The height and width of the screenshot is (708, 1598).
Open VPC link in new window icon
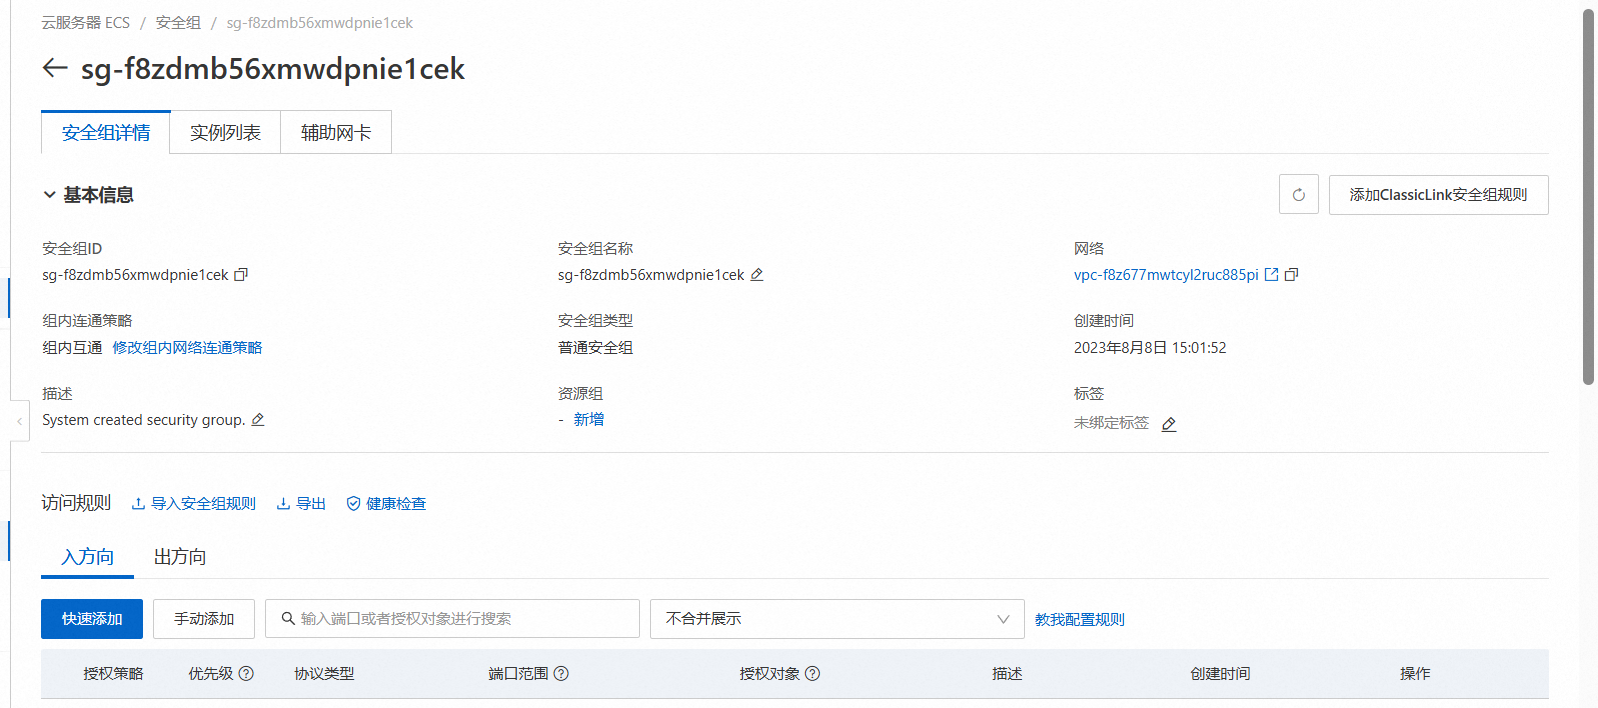[1271, 275]
